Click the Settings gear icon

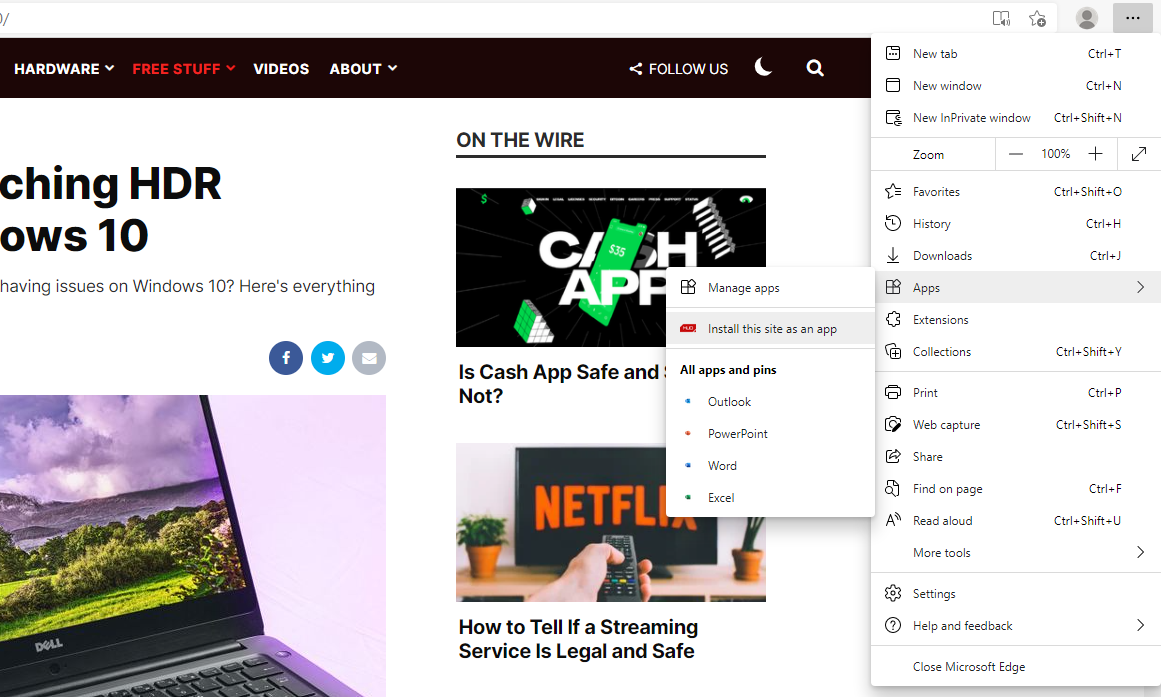tap(893, 593)
